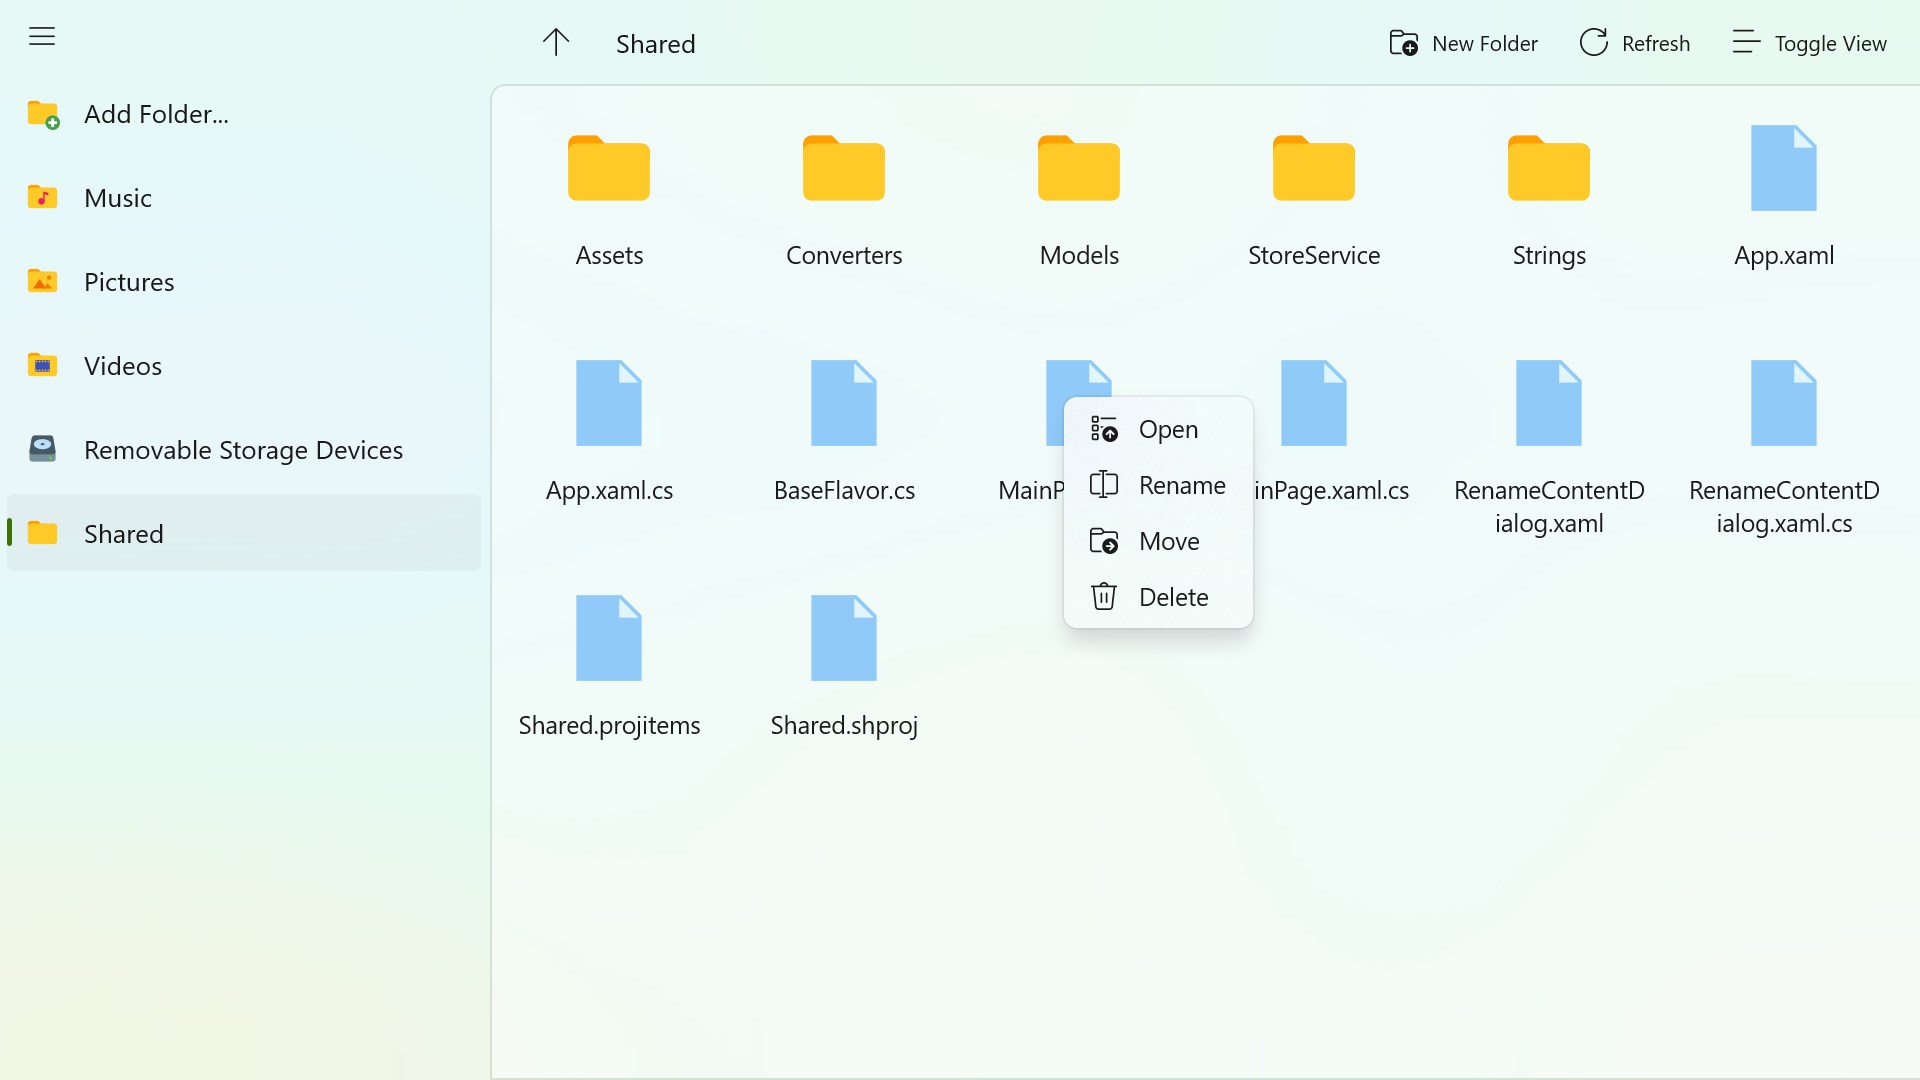The width and height of the screenshot is (1920, 1080).
Task: Select the Models folder icon
Action: click(1079, 168)
